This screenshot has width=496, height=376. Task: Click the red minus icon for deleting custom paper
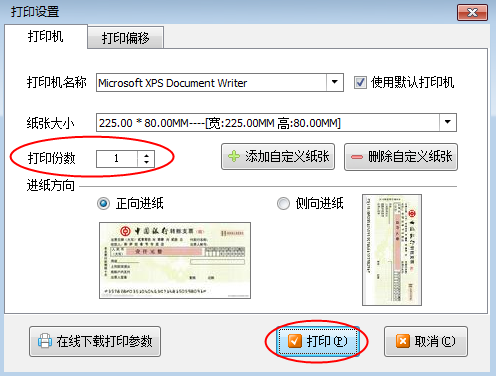(x=357, y=157)
